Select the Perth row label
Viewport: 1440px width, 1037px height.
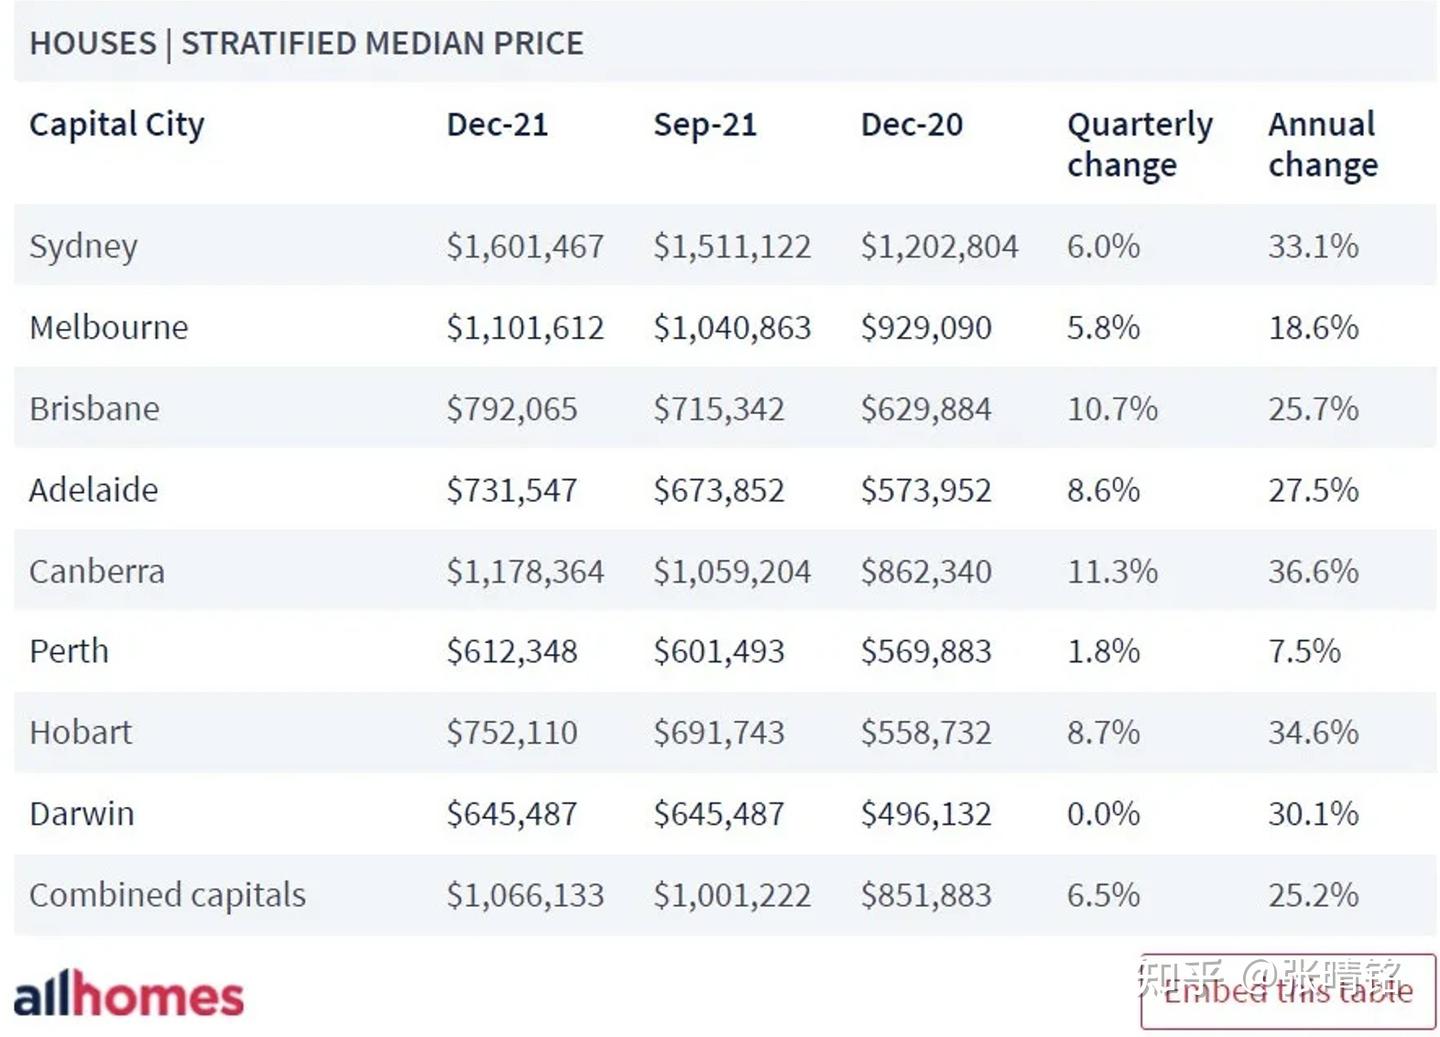tap(69, 651)
